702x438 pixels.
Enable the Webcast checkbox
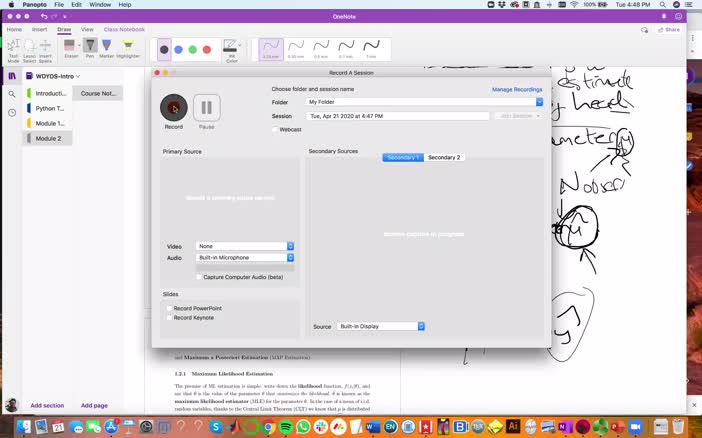(x=275, y=129)
